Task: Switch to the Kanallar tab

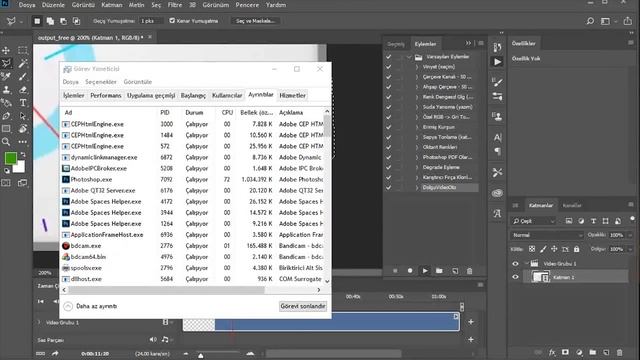Action: click(x=572, y=205)
